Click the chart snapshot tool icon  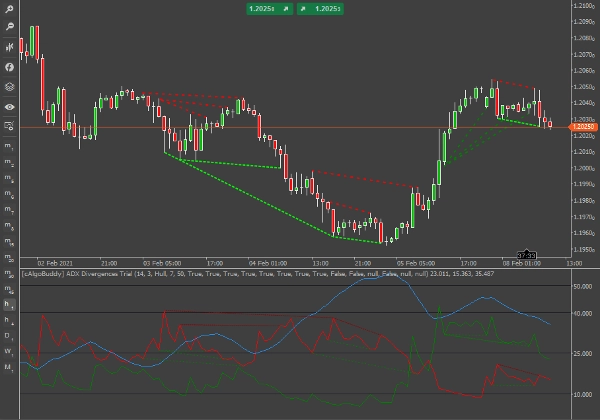(9, 125)
